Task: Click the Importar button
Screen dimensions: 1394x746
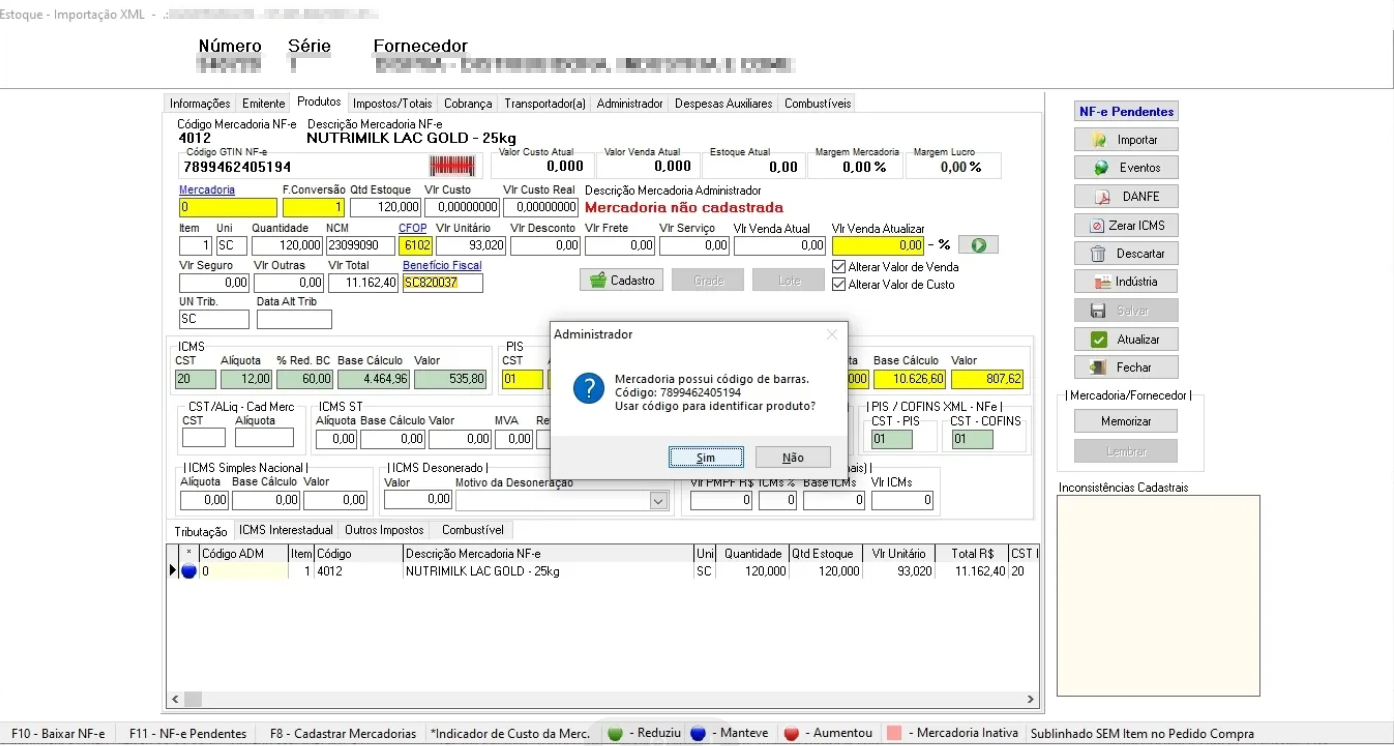Action: pos(1126,139)
